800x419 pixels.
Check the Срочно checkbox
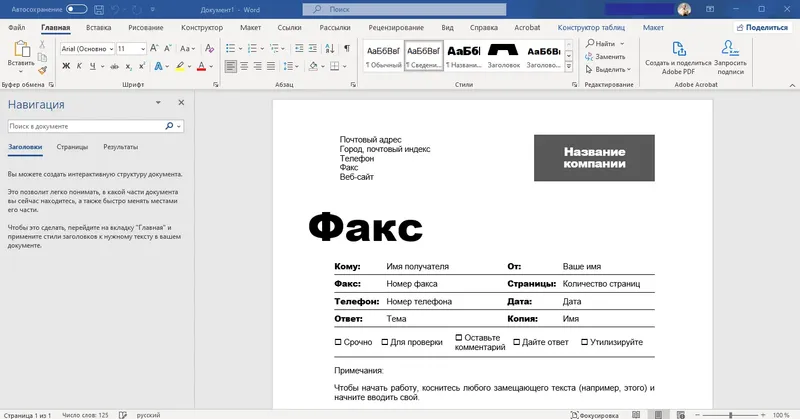tap(338, 342)
